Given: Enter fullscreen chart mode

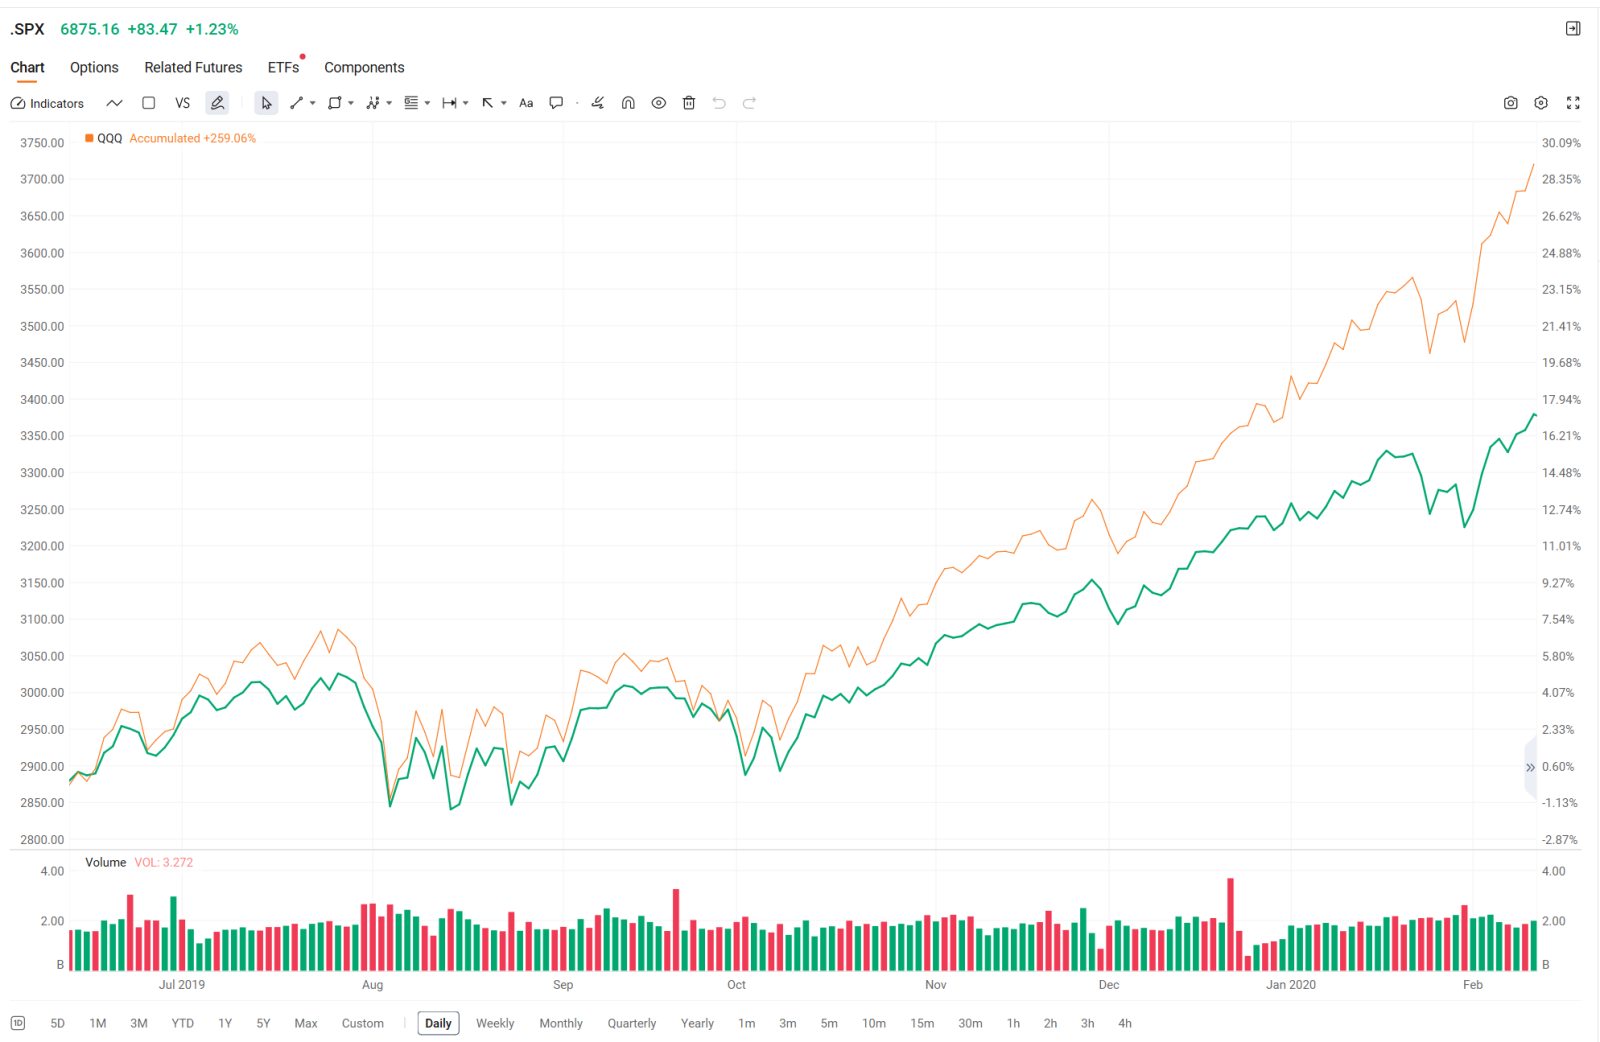Looking at the screenshot, I should pyautogui.click(x=1573, y=103).
